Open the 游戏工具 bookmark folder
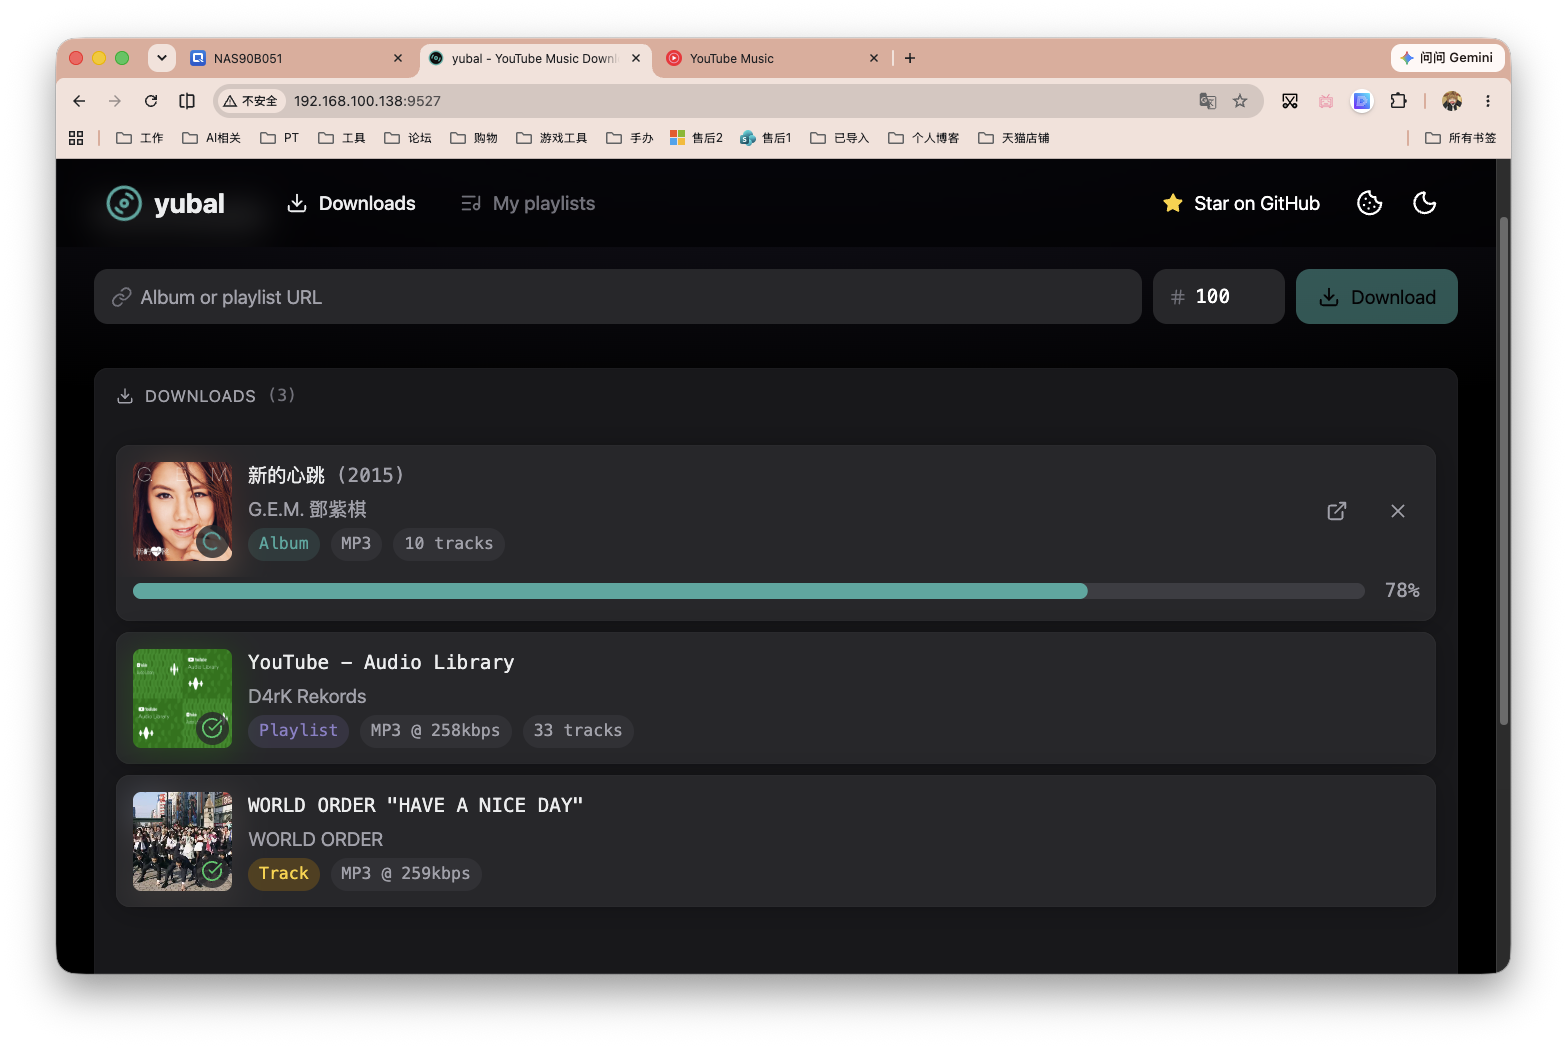The image size is (1567, 1048). click(552, 138)
